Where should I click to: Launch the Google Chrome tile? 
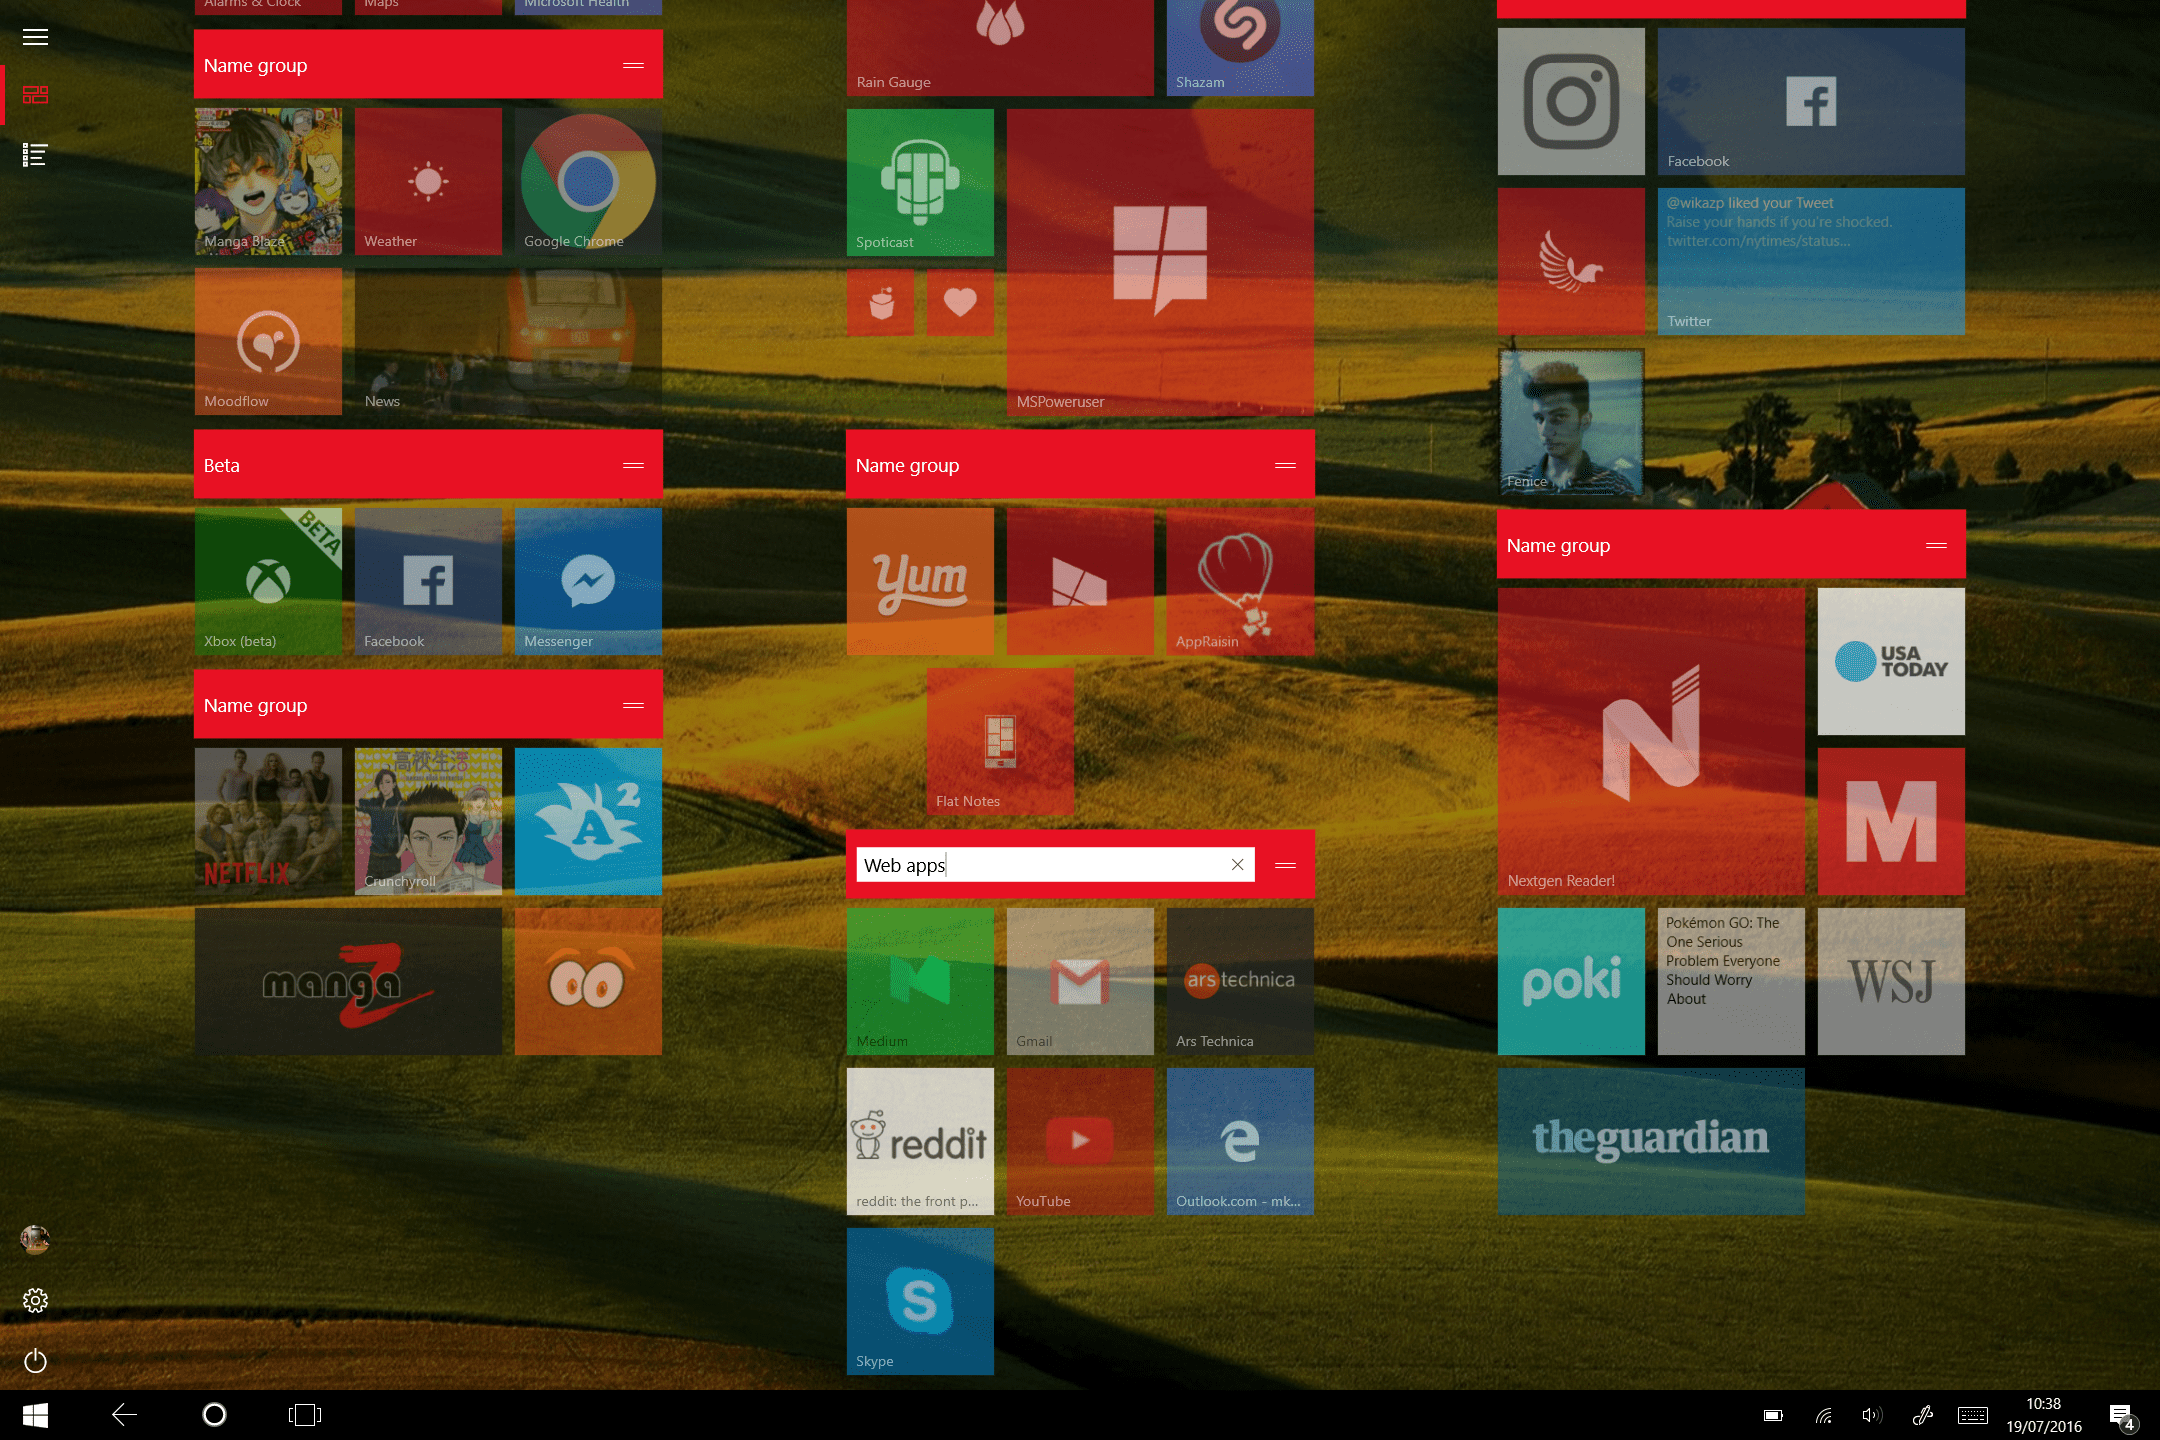[588, 181]
